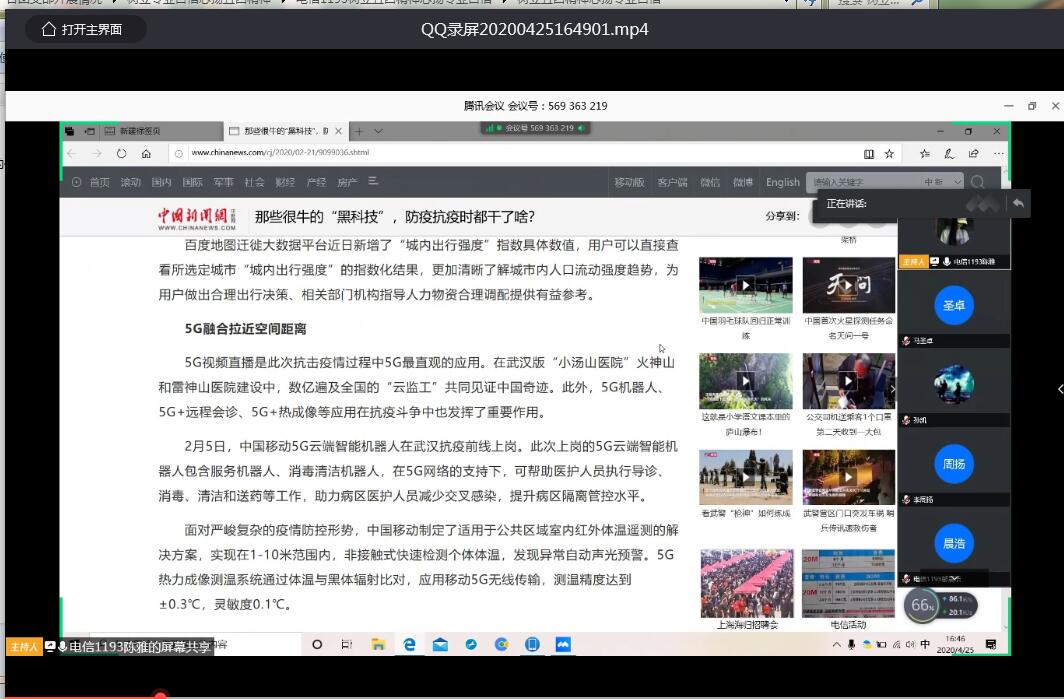Open File Explorer from taskbar

[x=378, y=645]
